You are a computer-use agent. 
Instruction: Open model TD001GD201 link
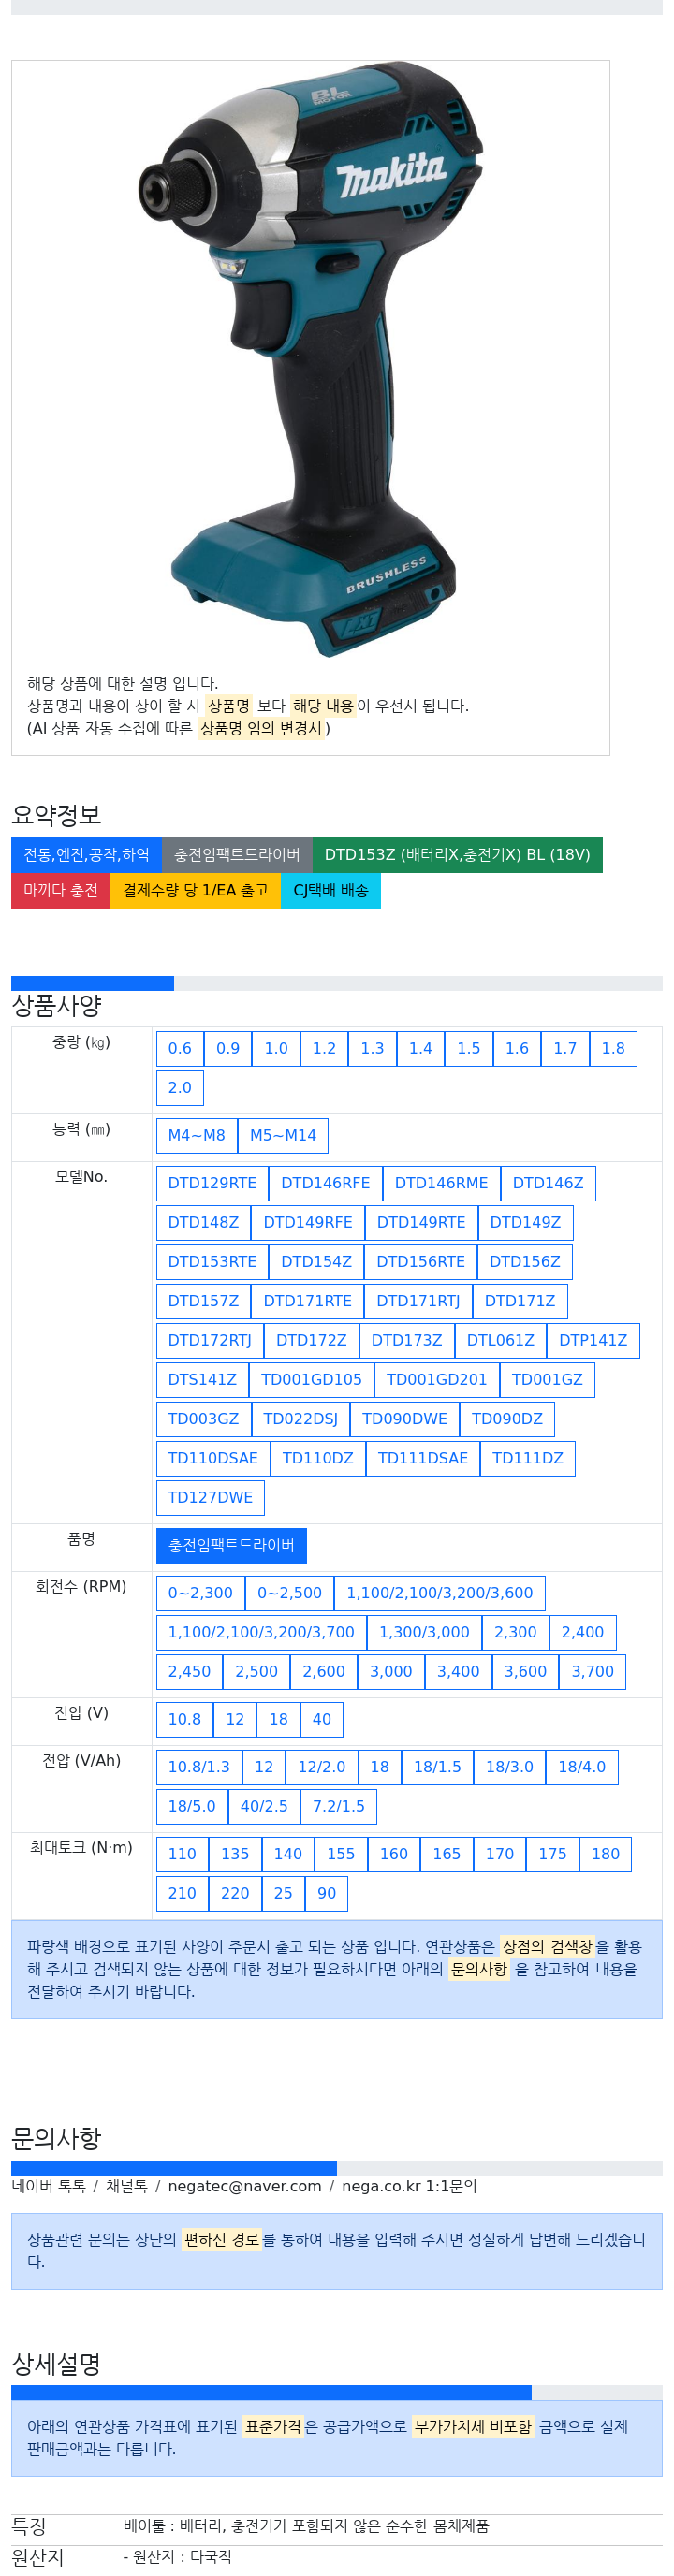pyautogui.click(x=437, y=1380)
